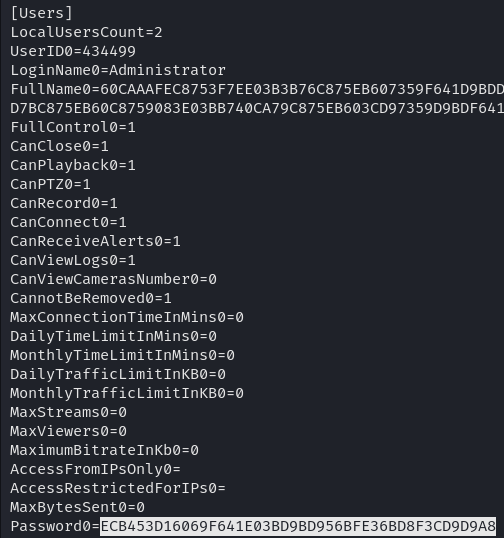Screen dimensions: 504x538
Task: Click the CanViewCamerasNumber0=0 line
Action: 113,279
